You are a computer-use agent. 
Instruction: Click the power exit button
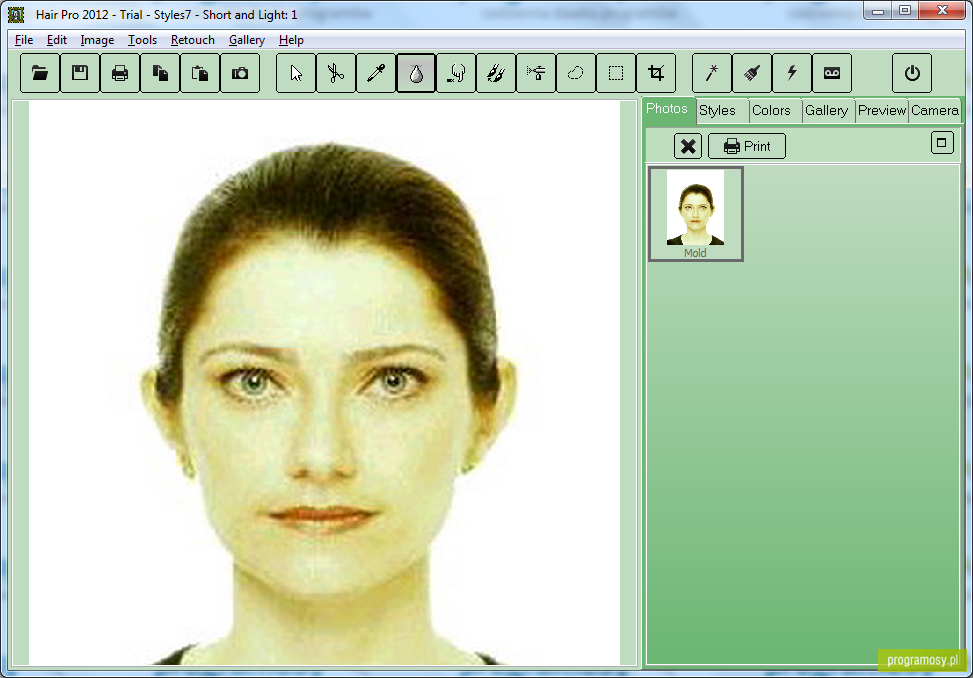click(x=912, y=73)
